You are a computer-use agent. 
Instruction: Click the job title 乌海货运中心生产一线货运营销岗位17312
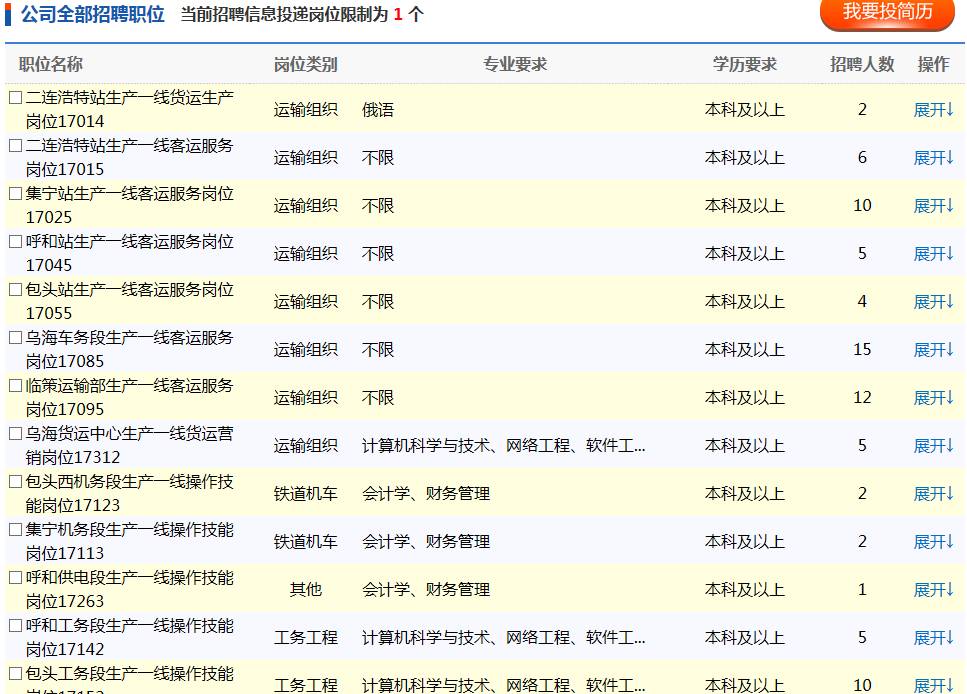click(x=130, y=445)
